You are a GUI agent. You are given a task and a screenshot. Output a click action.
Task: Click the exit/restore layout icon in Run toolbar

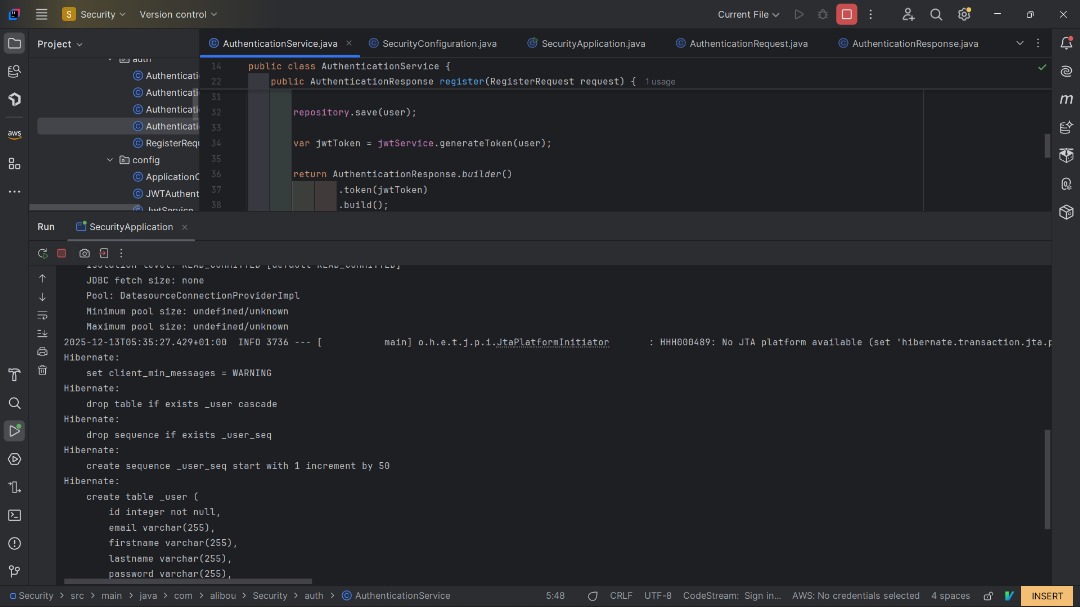point(103,254)
